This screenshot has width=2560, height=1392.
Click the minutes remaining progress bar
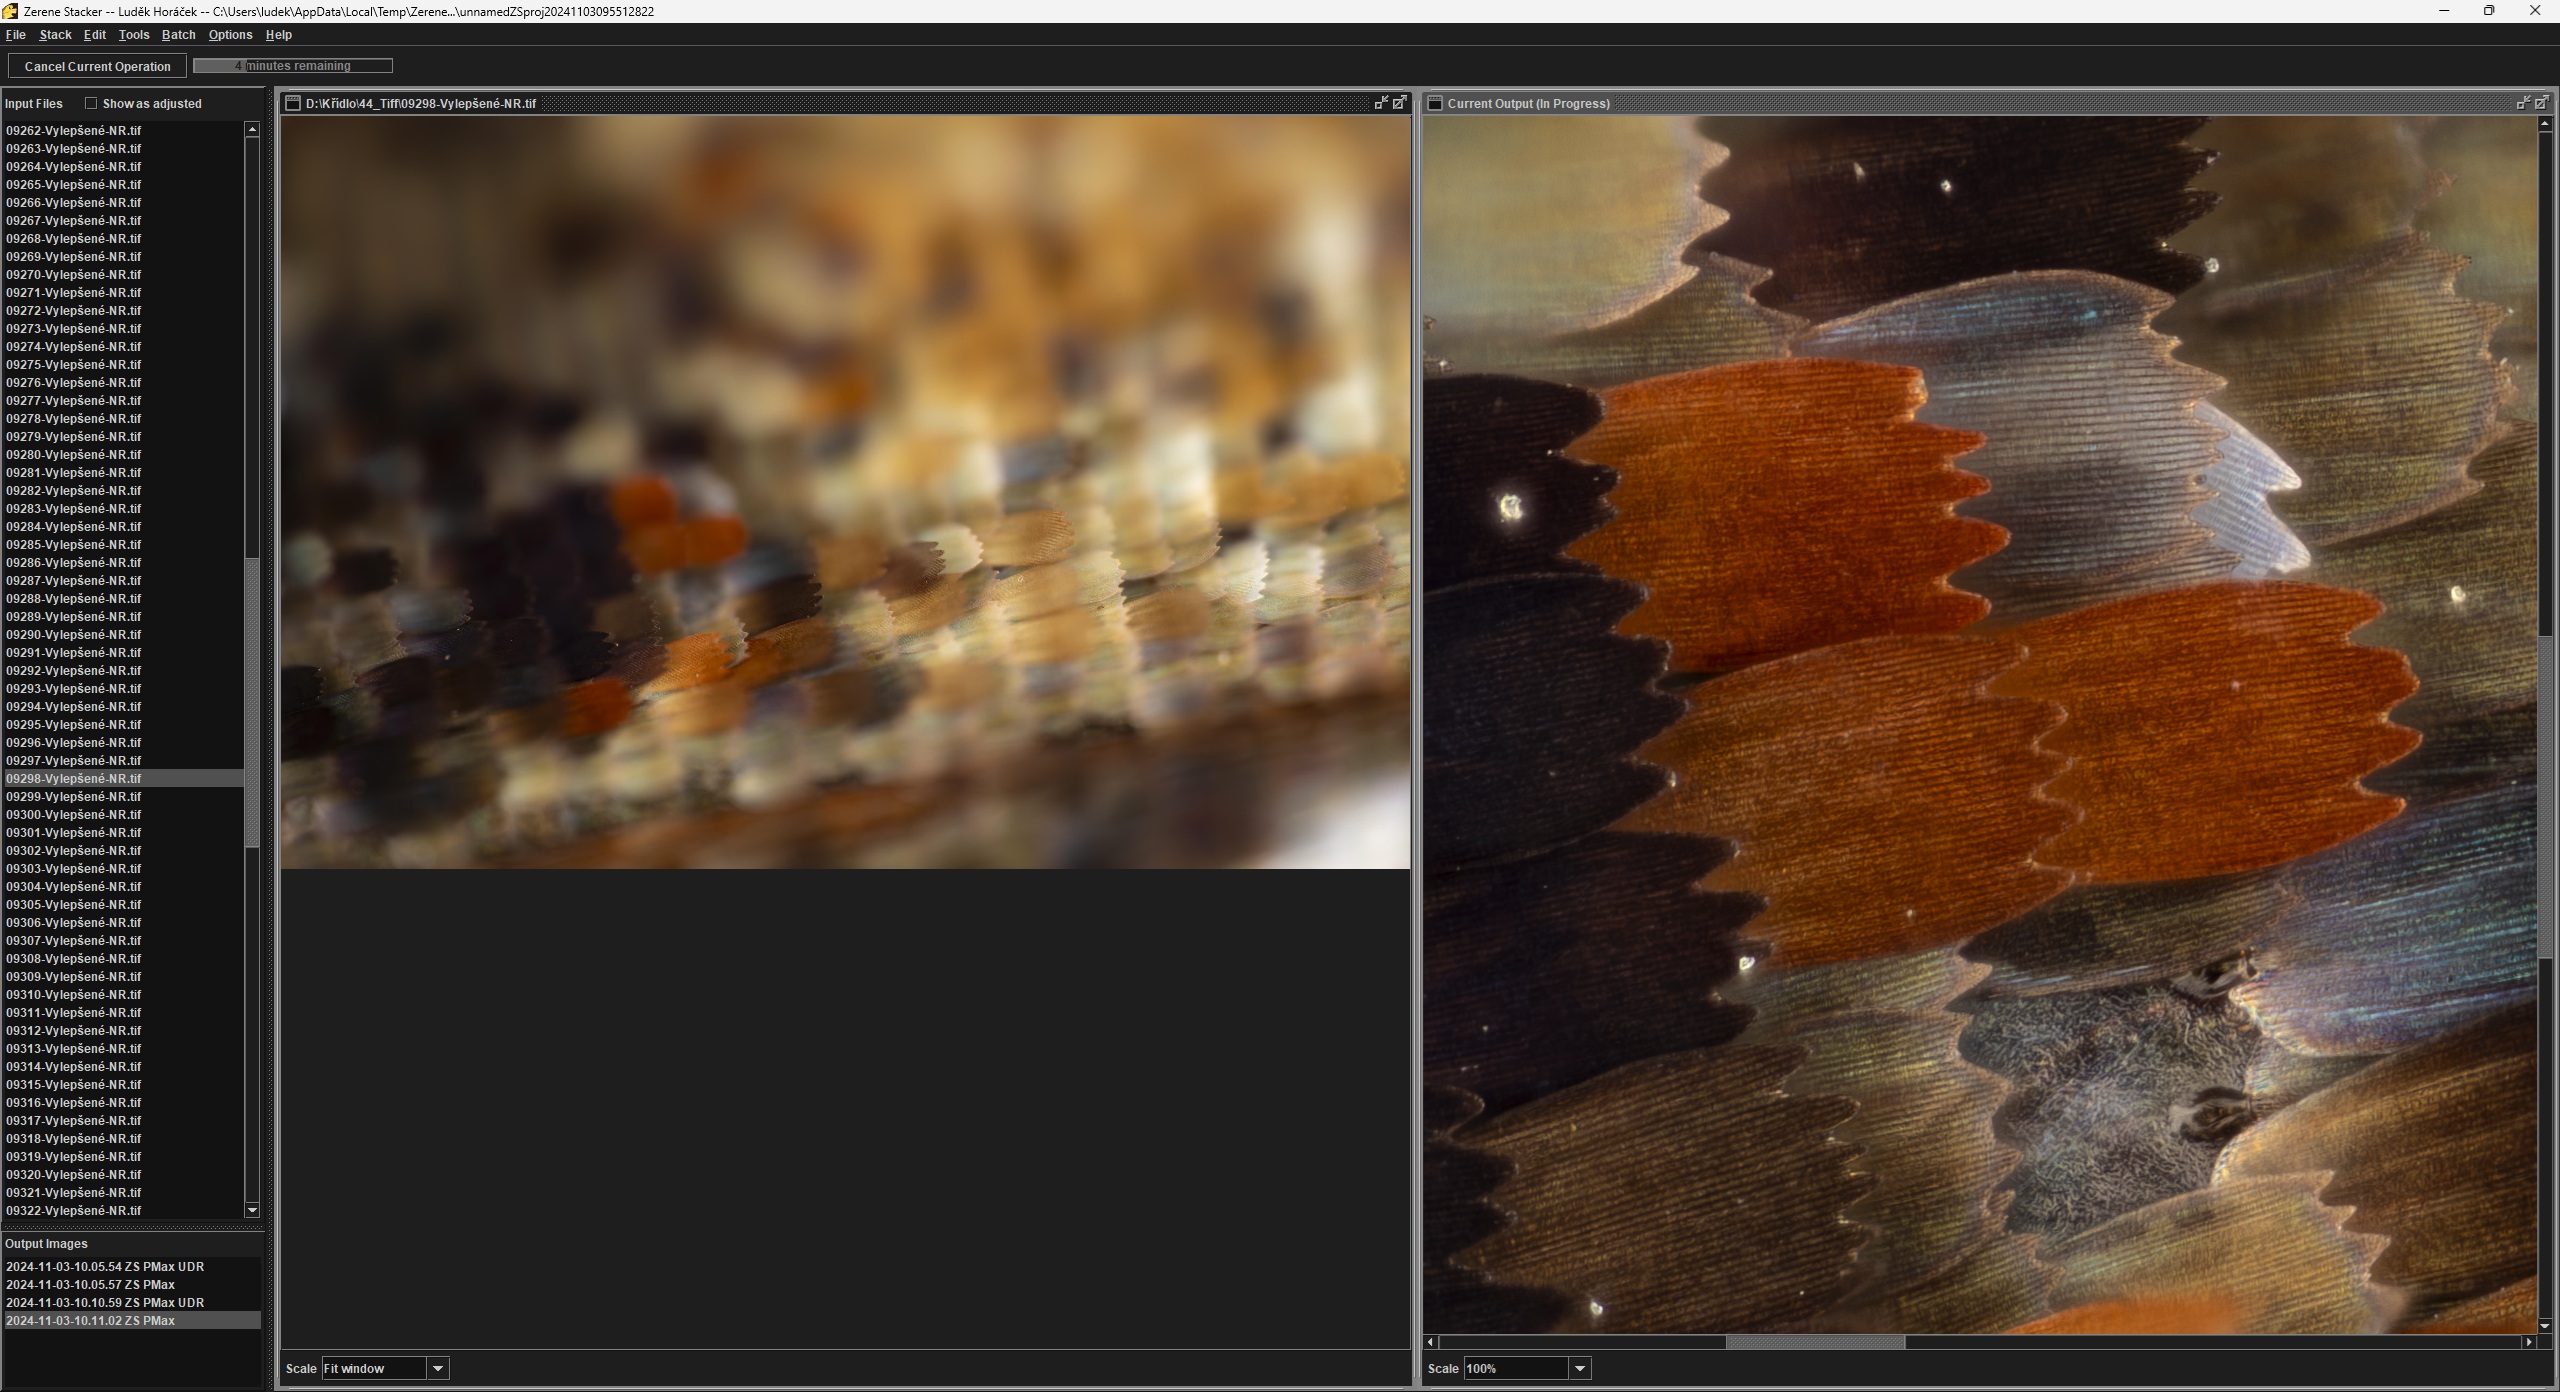293,66
